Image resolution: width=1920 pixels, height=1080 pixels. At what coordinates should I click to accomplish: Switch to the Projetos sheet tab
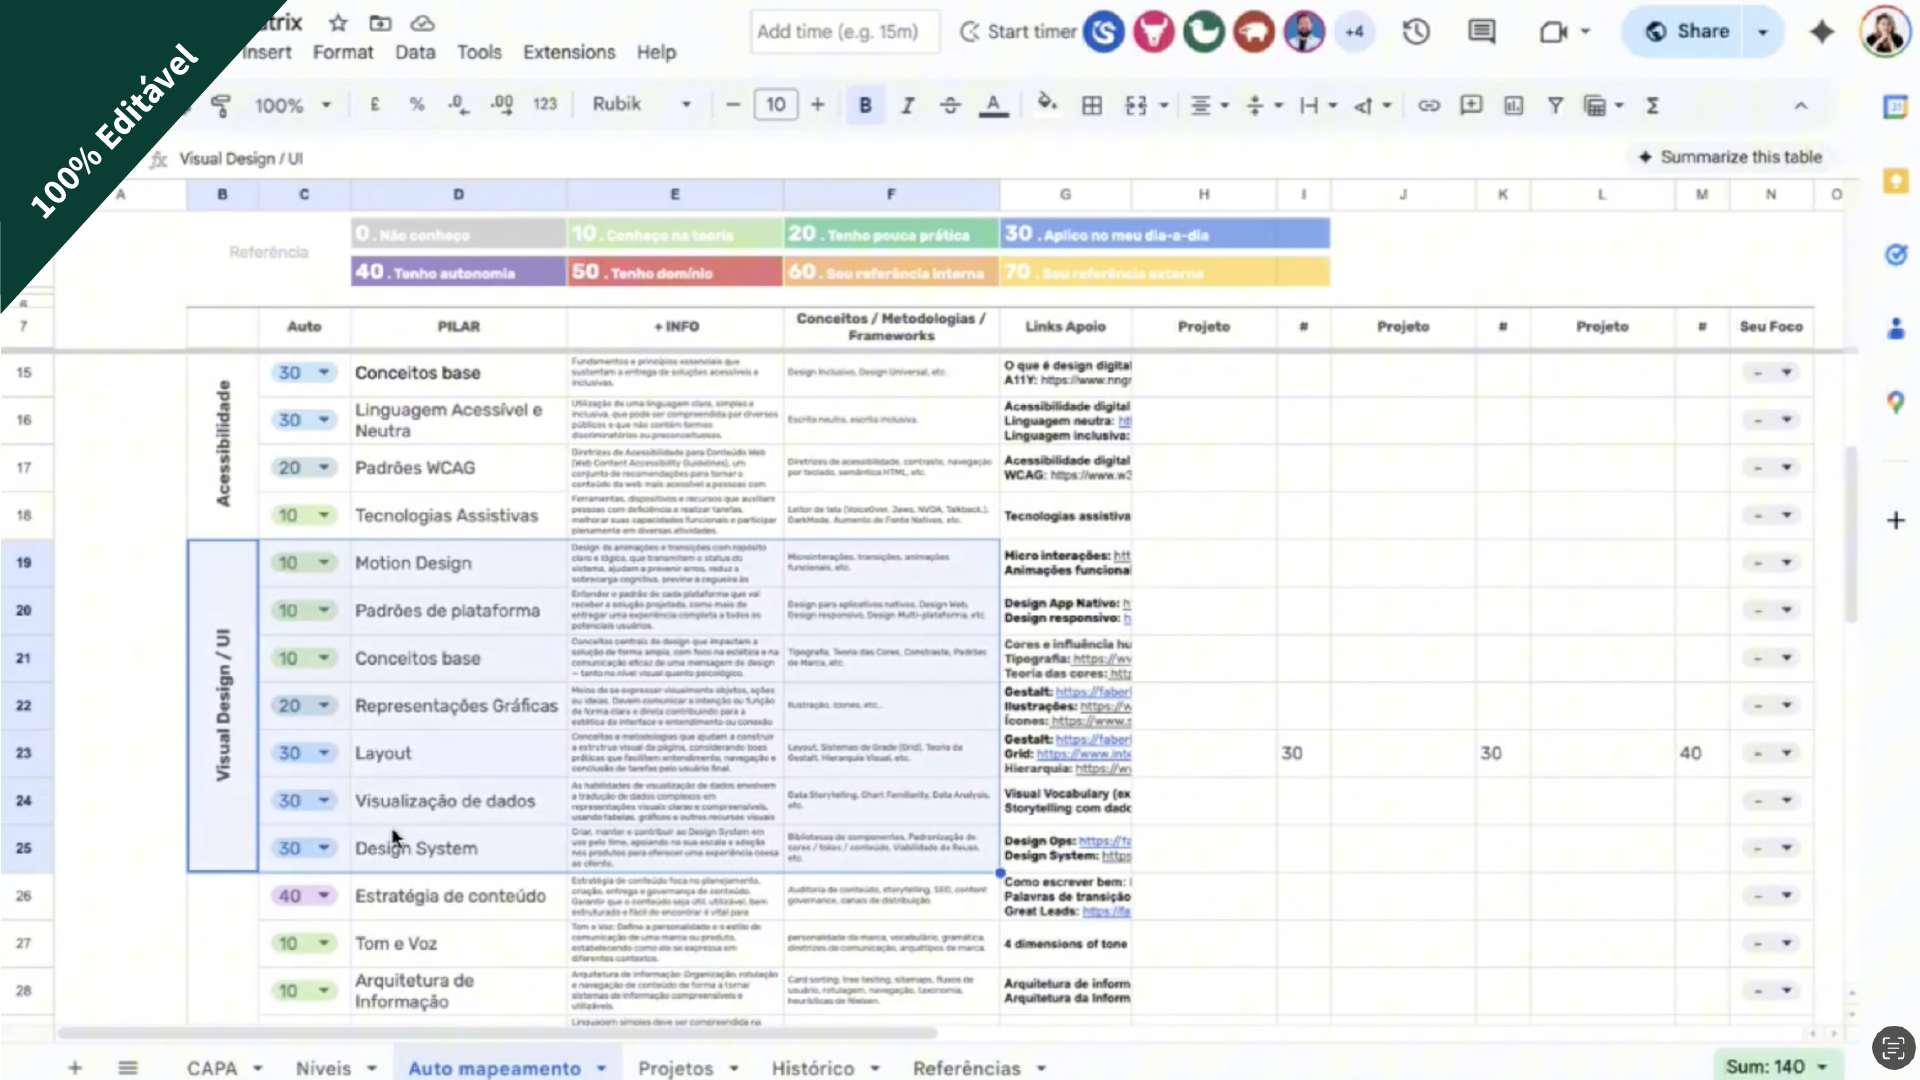click(675, 1068)
